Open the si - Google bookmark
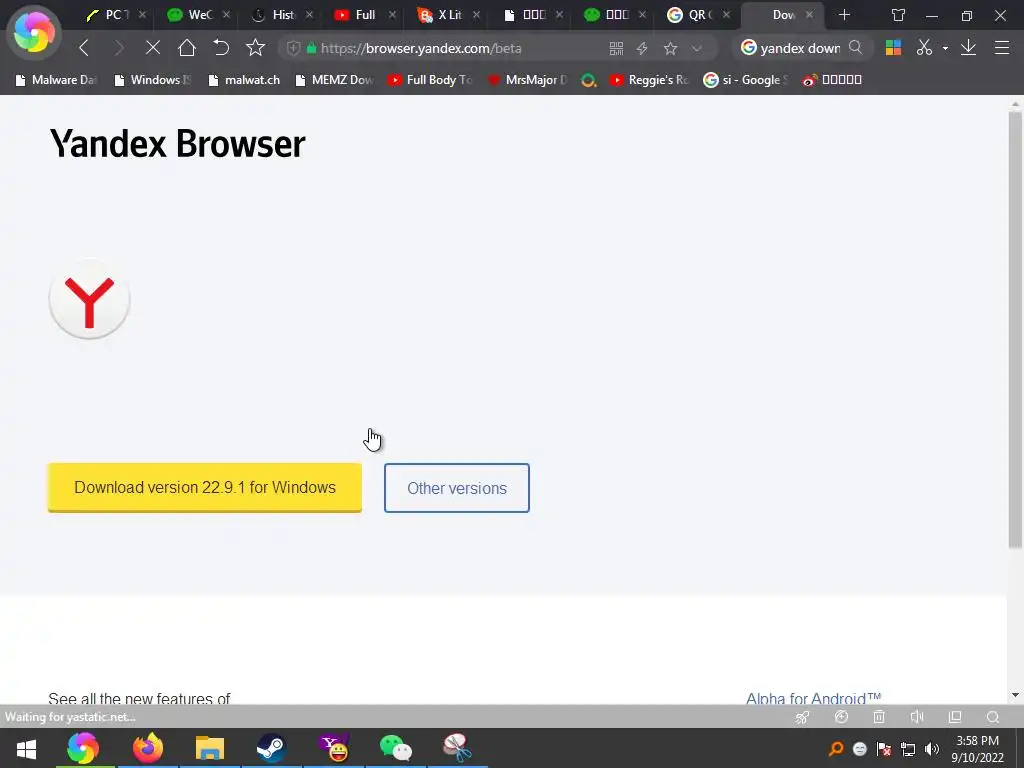The image size is (1024, 768). tap(745, 80)
